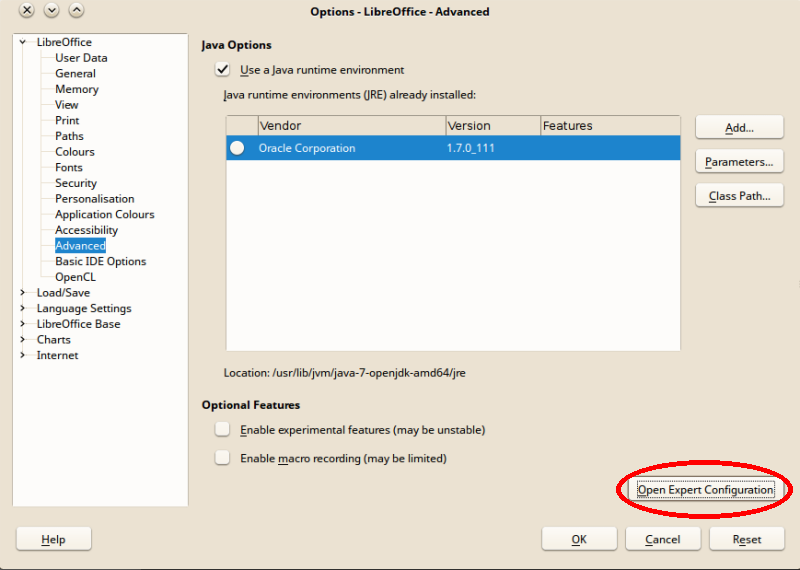Expand the LibreOffice Base tree node
The height and width of the screenshot is (570, 800).
[23, 324]
